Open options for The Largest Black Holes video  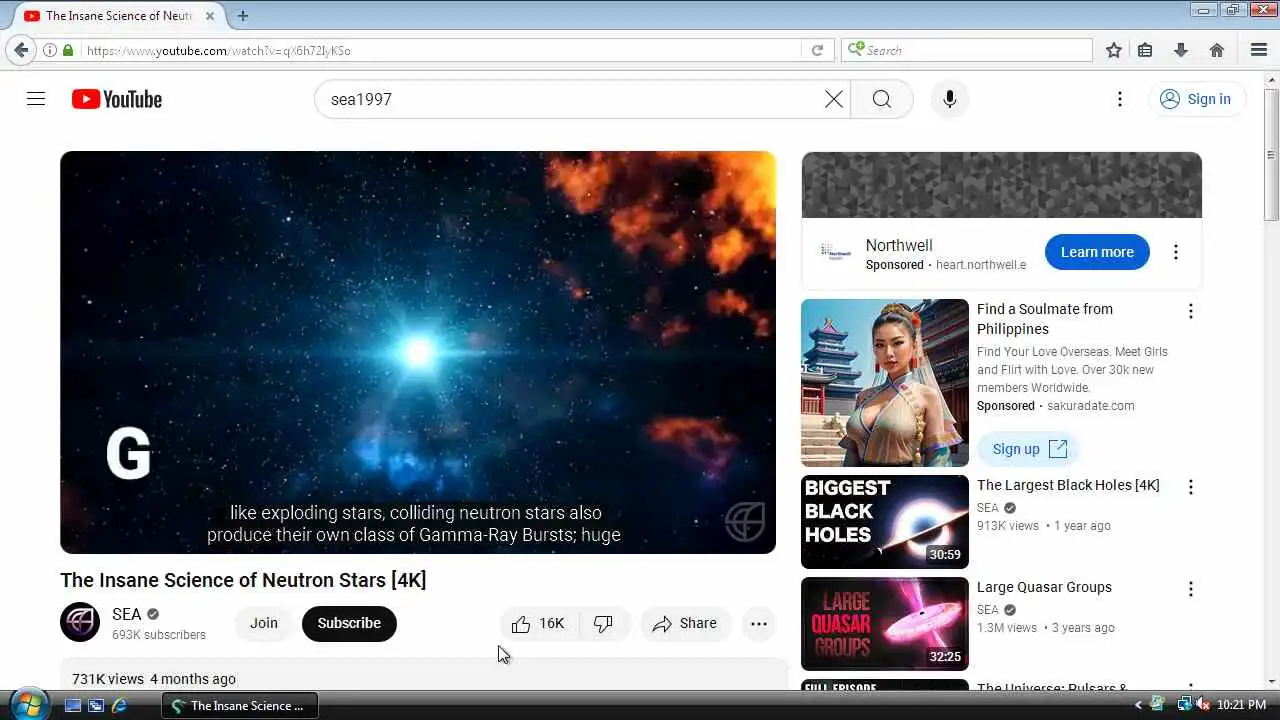pyautogui.click(x=1190, y=487)
